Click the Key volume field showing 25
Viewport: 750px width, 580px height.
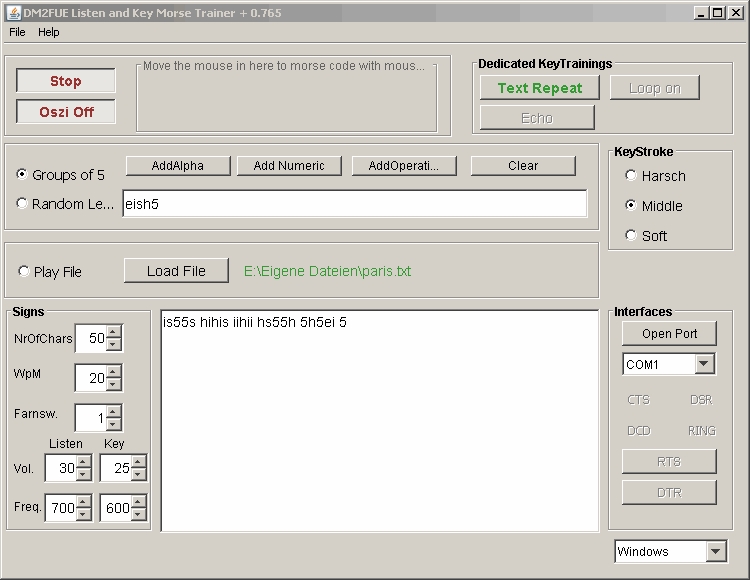[116, 468]
